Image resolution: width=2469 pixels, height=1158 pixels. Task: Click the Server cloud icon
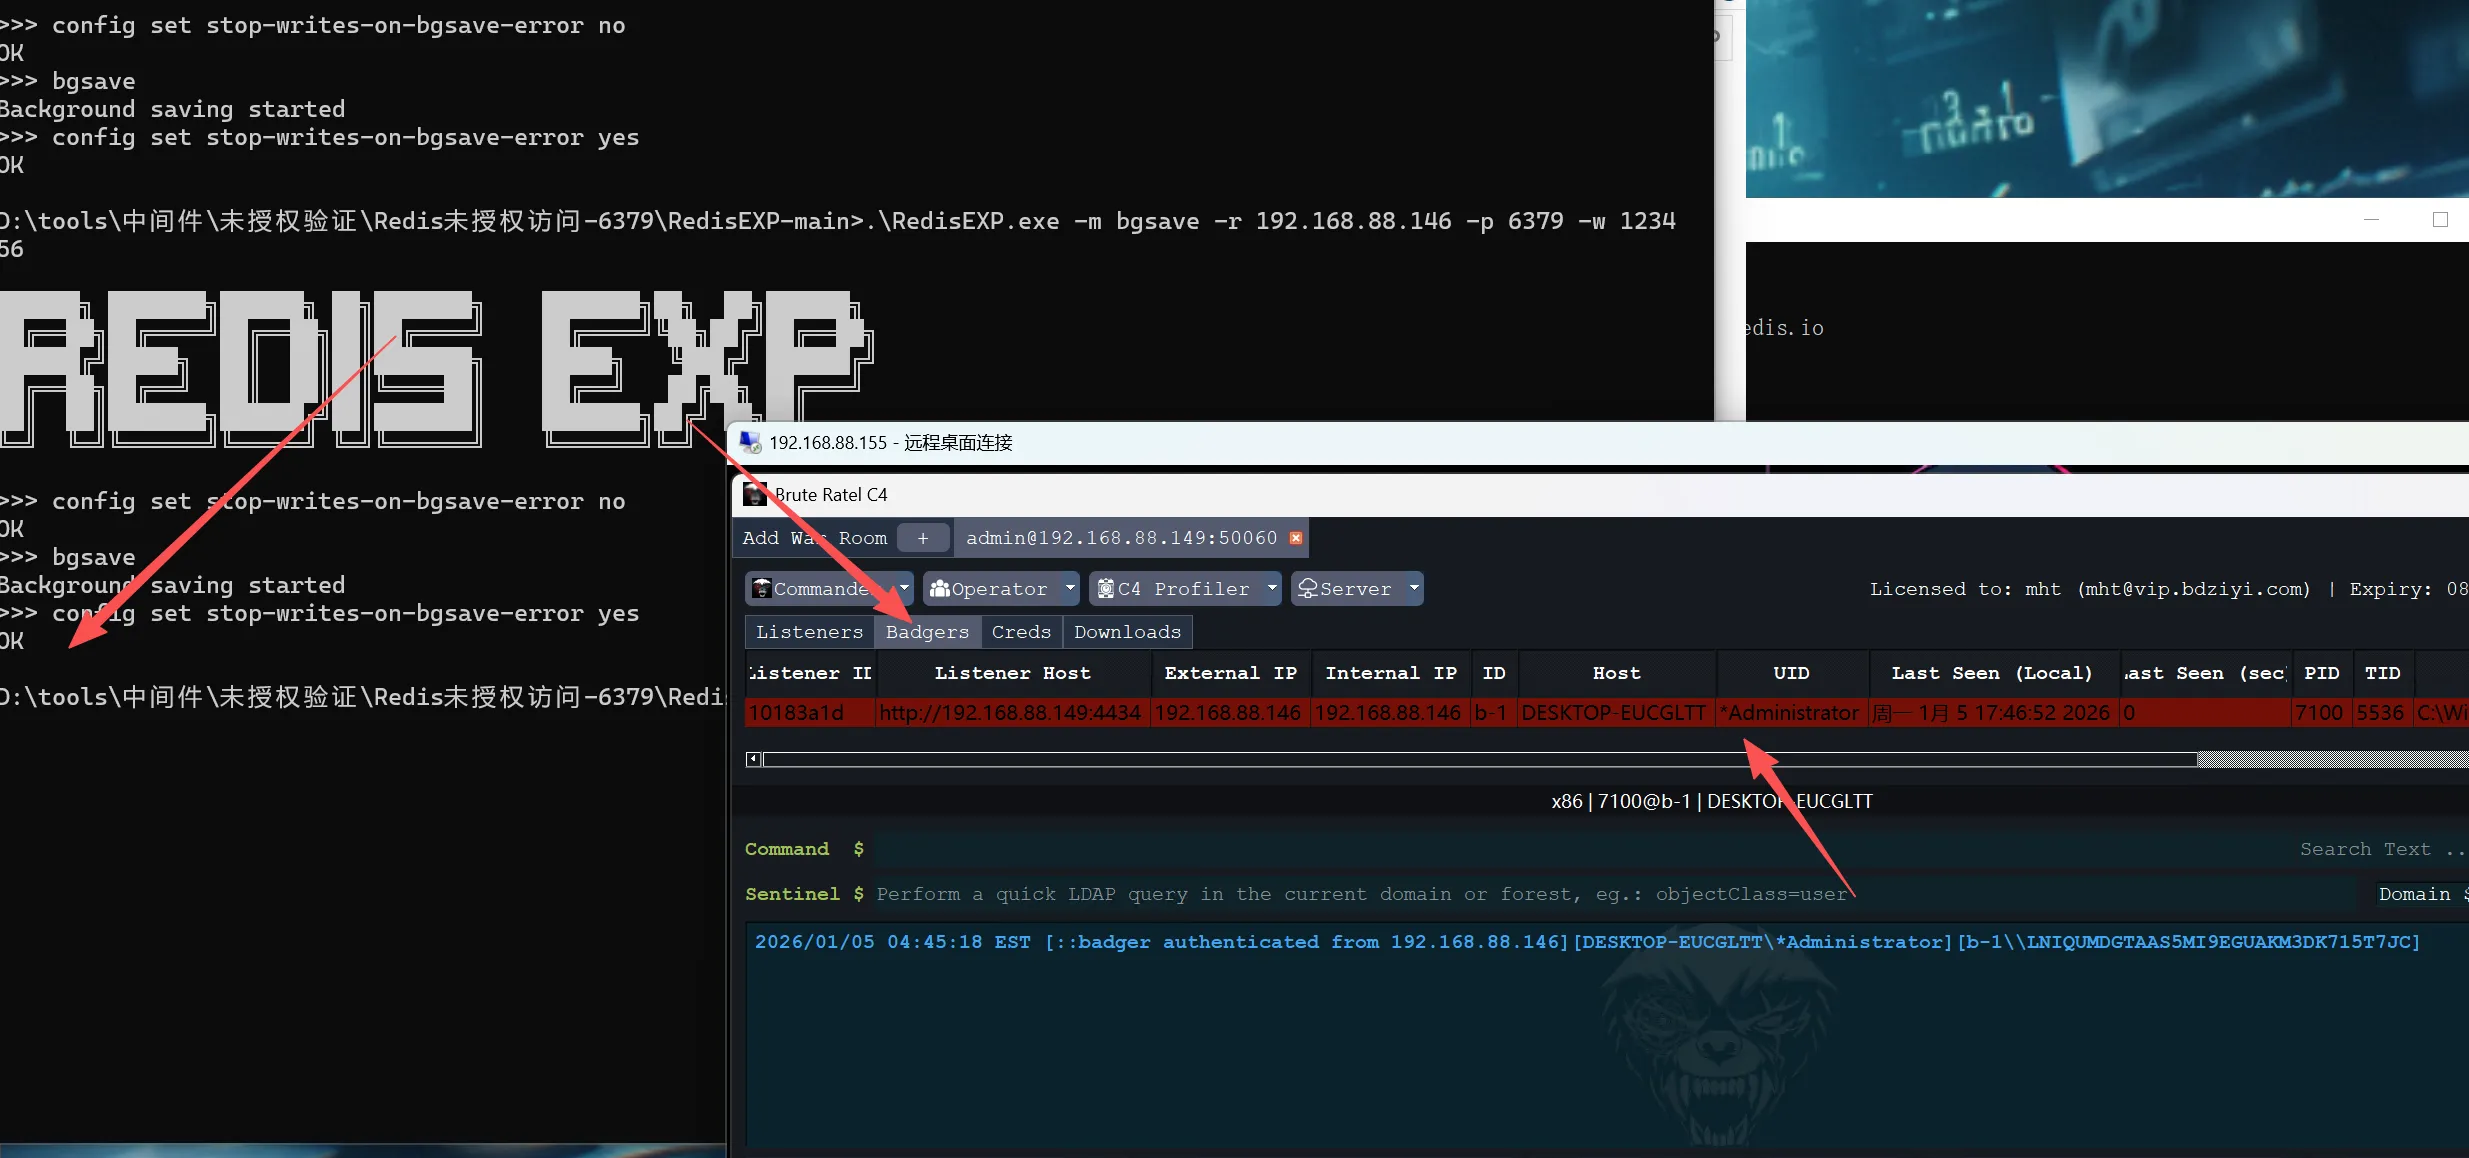1308,589
